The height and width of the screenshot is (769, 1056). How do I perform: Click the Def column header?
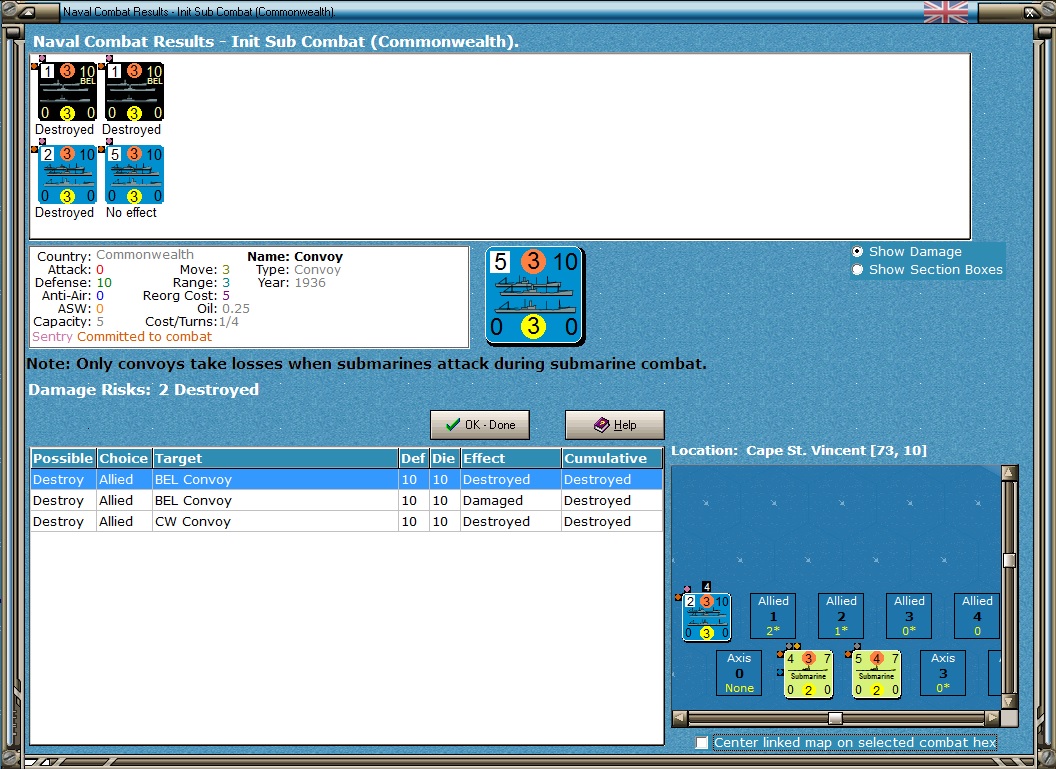414,459
